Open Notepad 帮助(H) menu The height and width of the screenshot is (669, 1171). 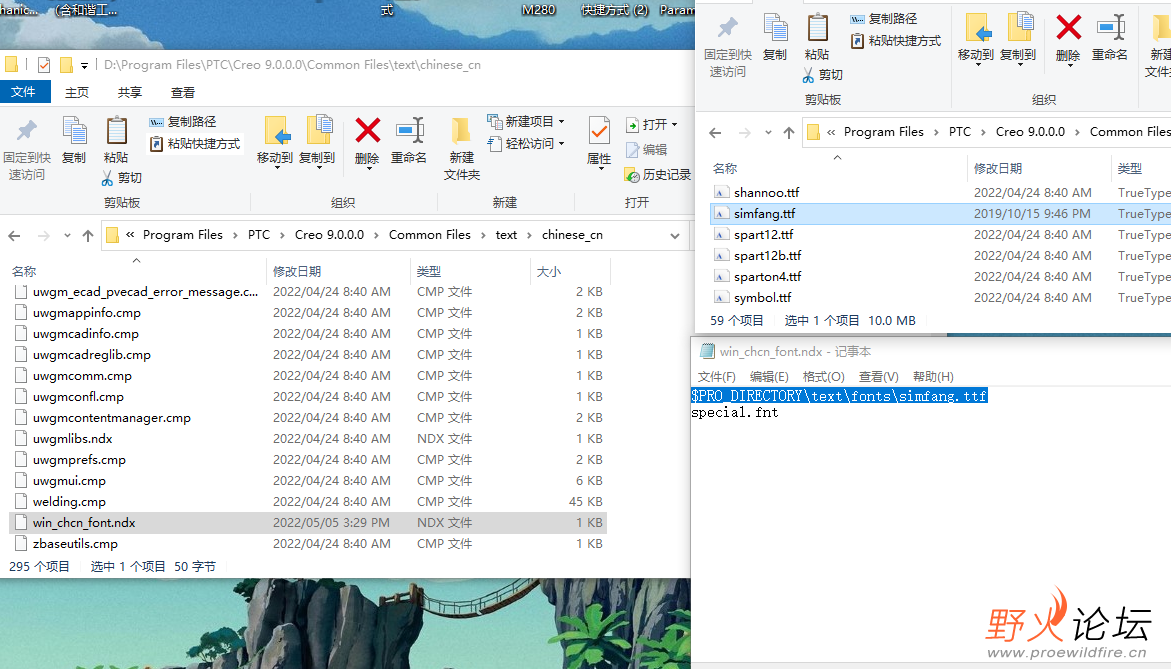click(x=933, y=376)
